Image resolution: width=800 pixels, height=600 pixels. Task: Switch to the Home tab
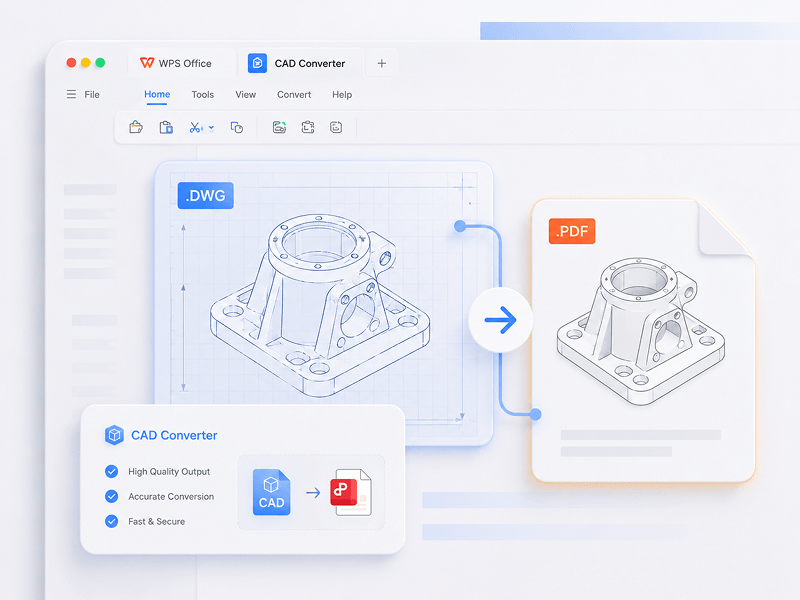click(x=157, y=94)
